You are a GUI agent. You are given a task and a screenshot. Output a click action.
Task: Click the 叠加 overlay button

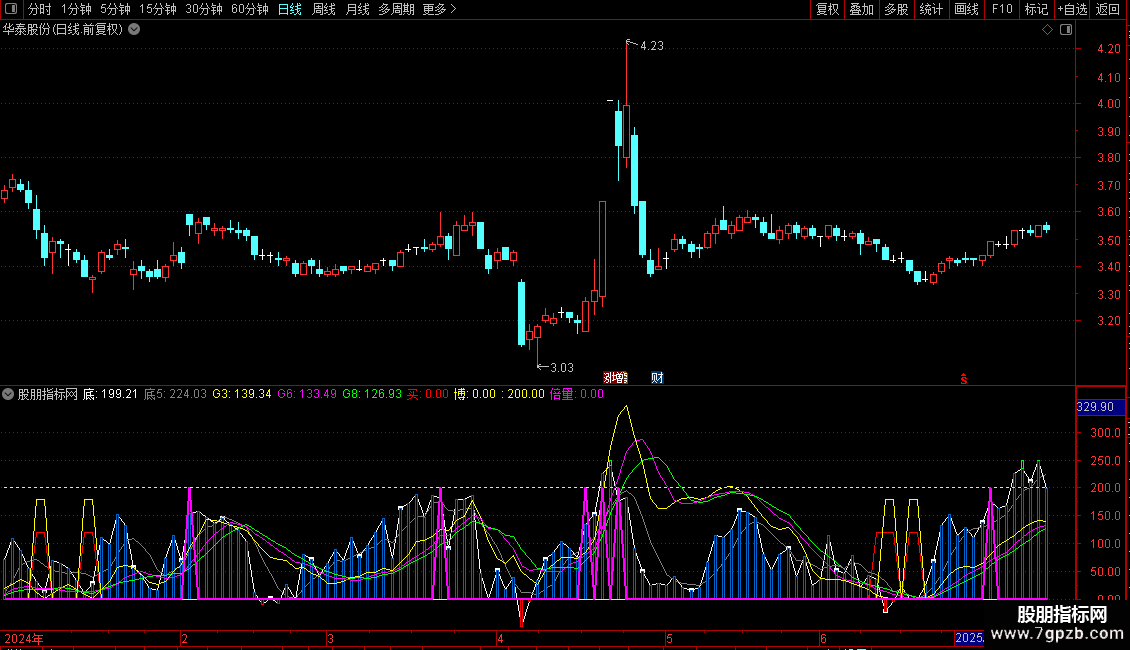pos(861,9)
